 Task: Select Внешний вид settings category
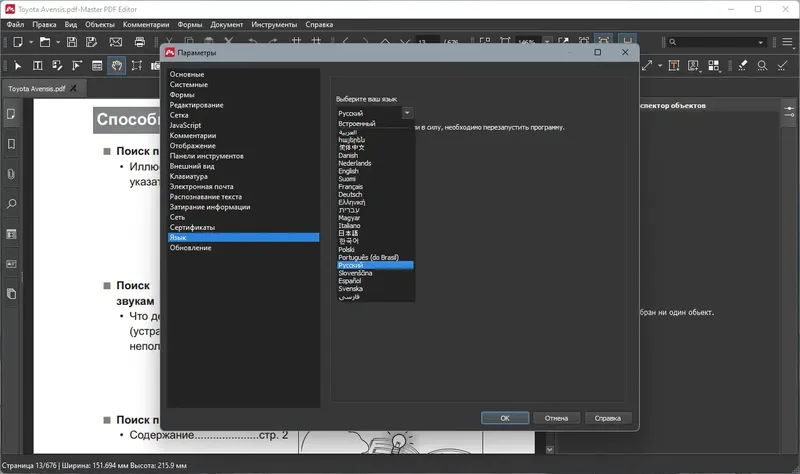[192, 166]
